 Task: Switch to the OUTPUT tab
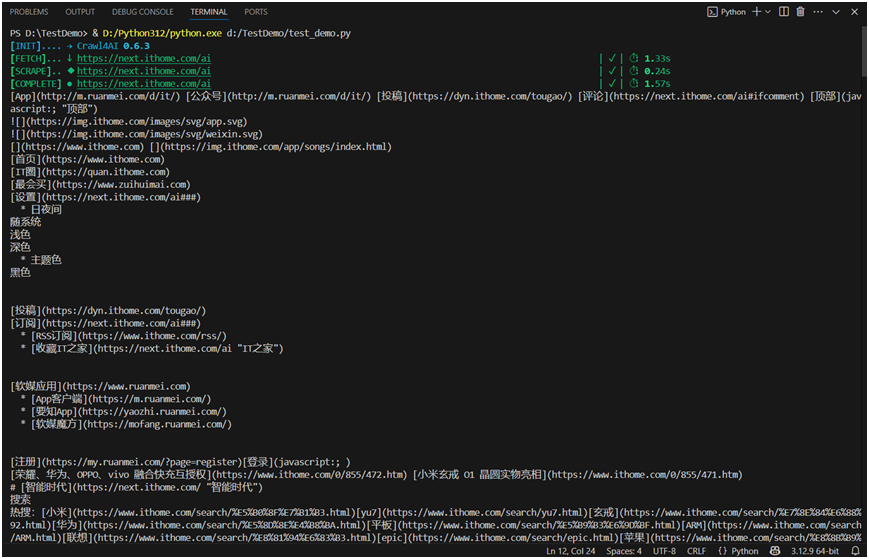80,12
